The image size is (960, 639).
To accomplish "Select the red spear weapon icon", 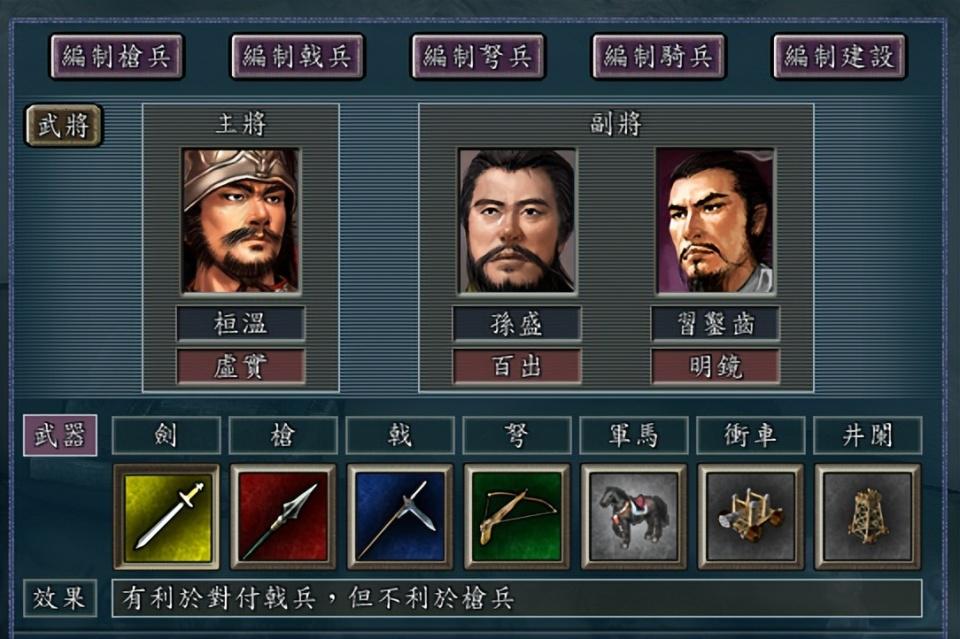I will [283, 517].
